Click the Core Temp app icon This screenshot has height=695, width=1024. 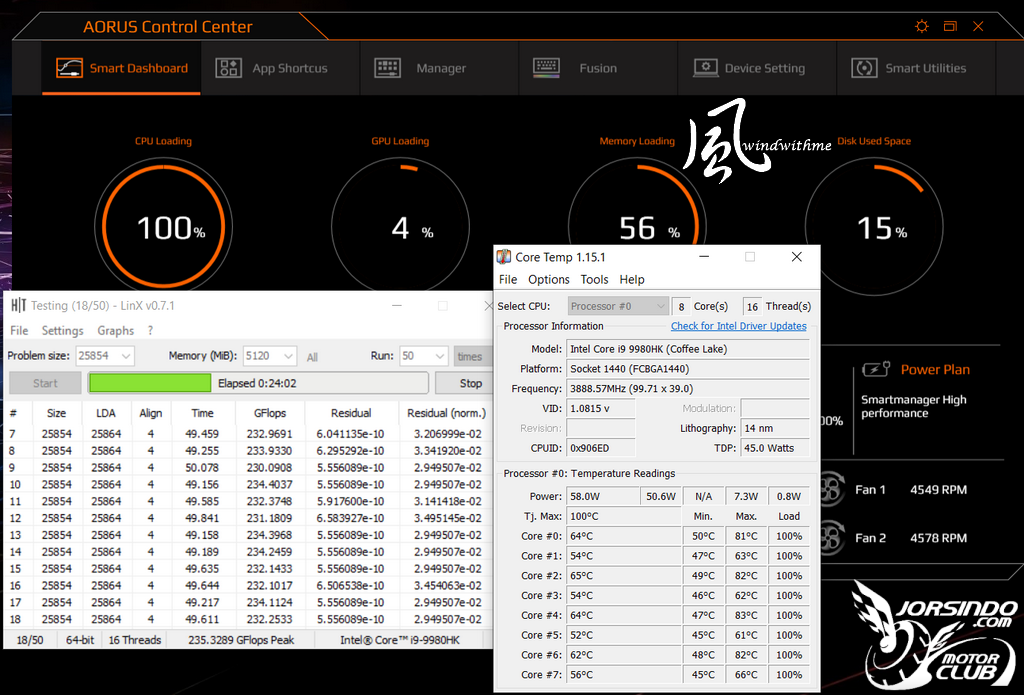pyautogui.click(x=504, y=257)
